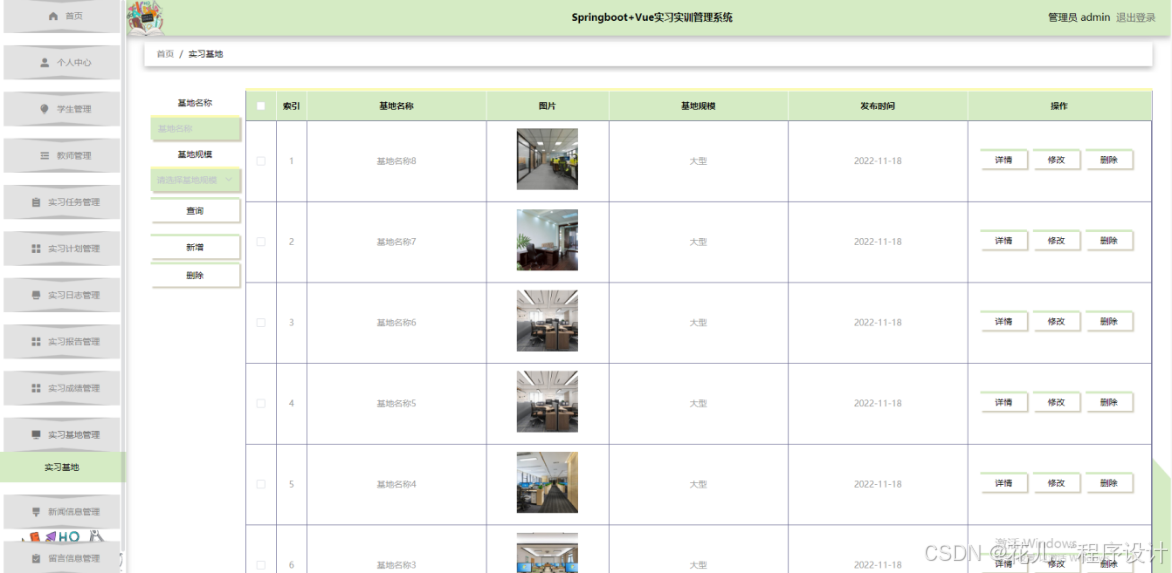This screenshot has width=1172, height=573.
Task: Open the 请选择基地规模 dropdown
Action: tap(195, 179)
